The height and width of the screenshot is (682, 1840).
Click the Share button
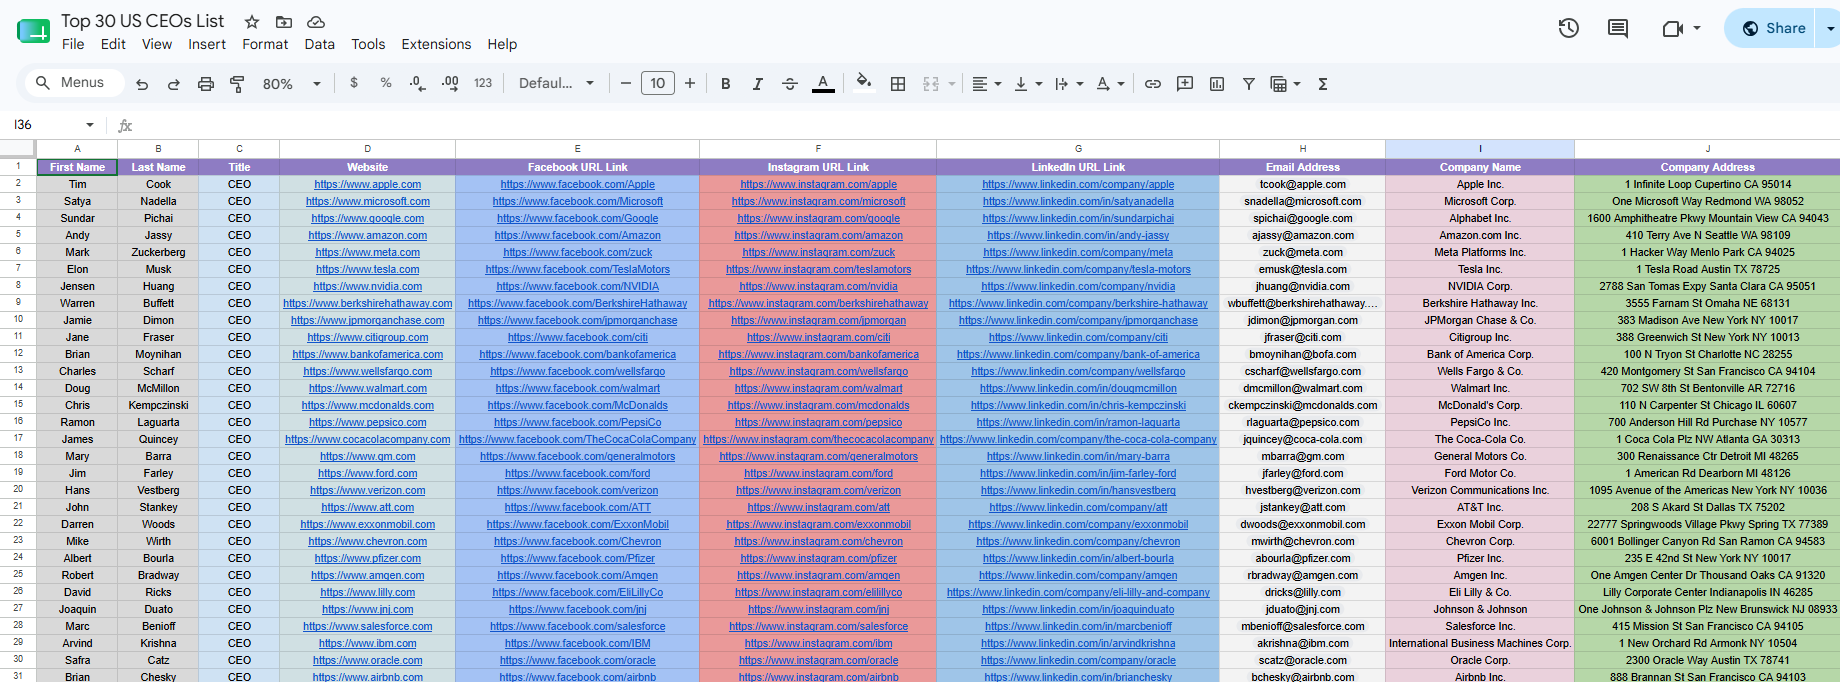pos(1774,28)
